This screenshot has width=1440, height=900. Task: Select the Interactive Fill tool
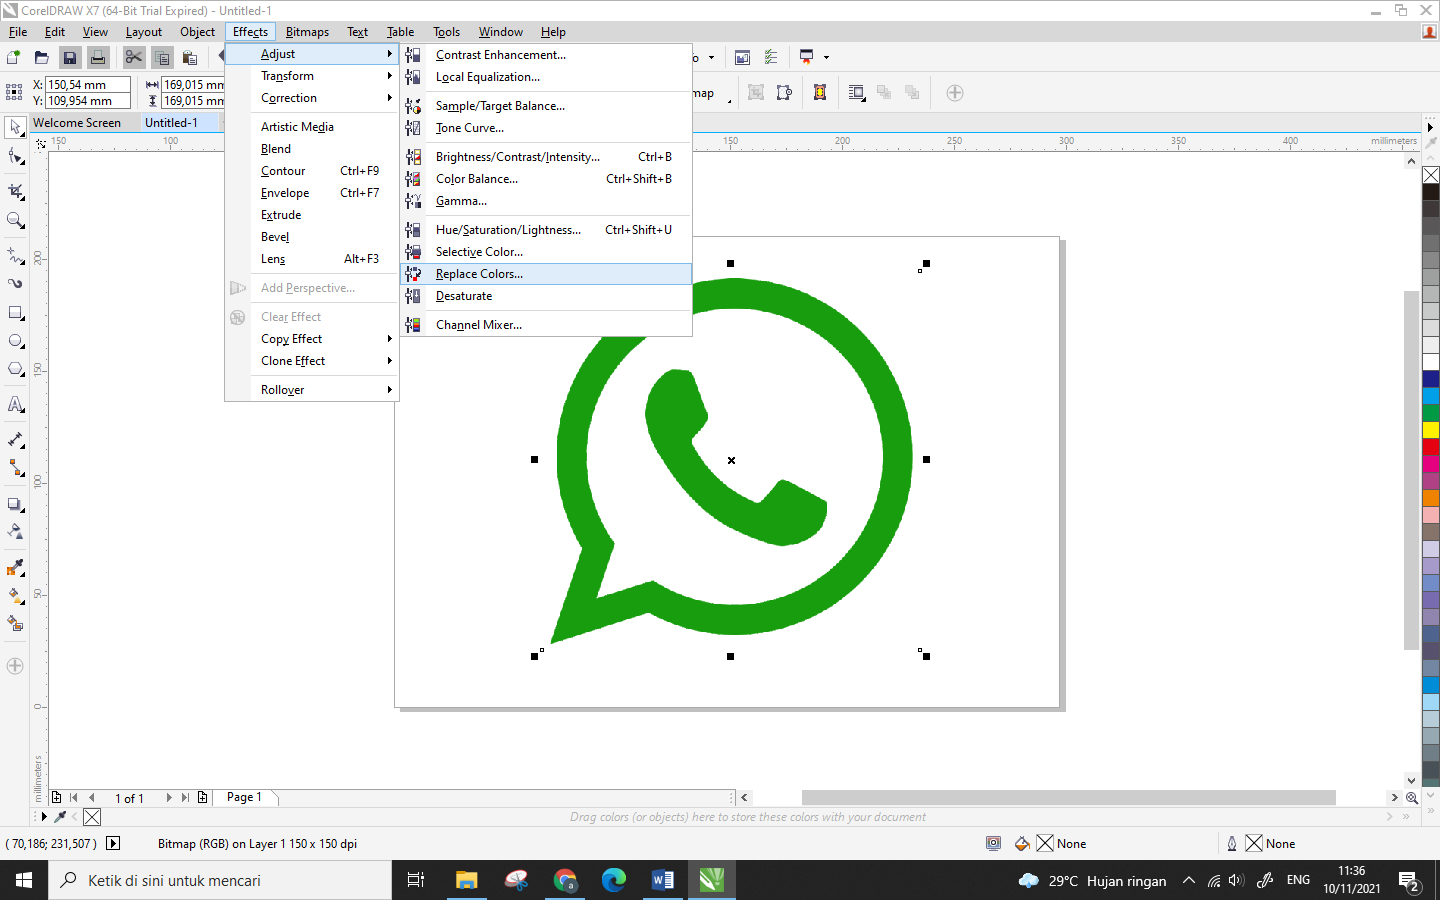tap(15, 595)
